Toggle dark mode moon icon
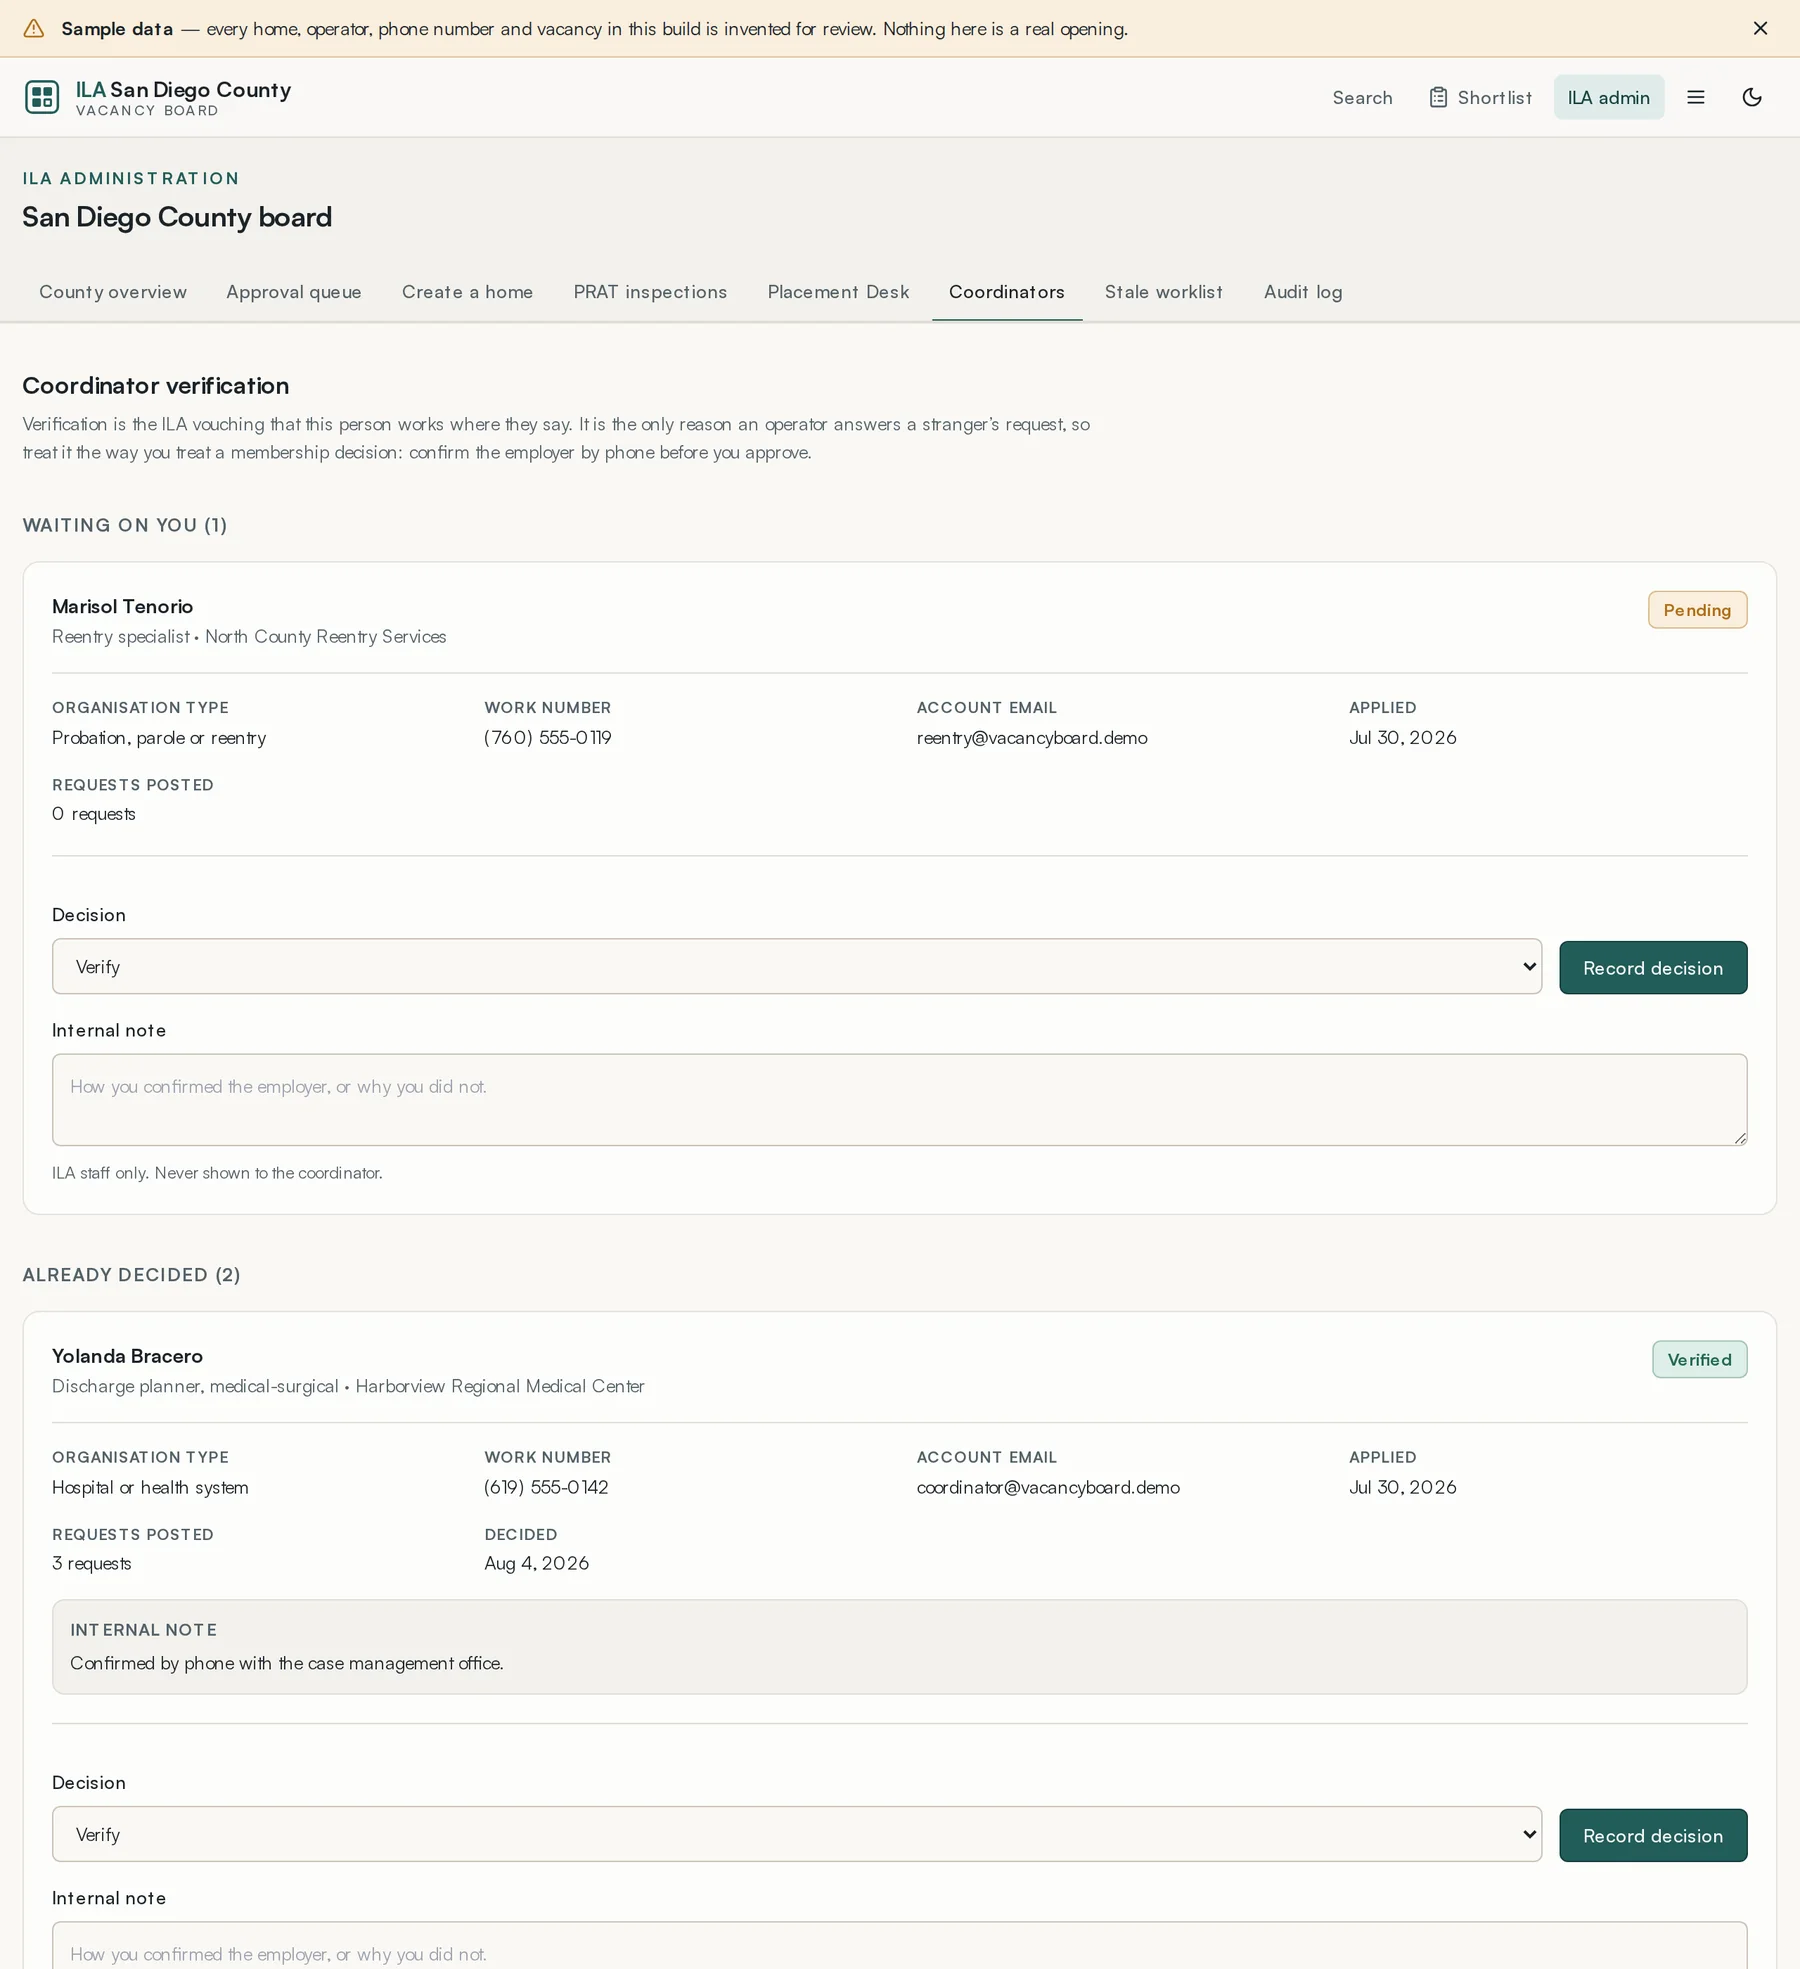1800x1969 pixels. pyautogui.click(x=1752, y=97)
